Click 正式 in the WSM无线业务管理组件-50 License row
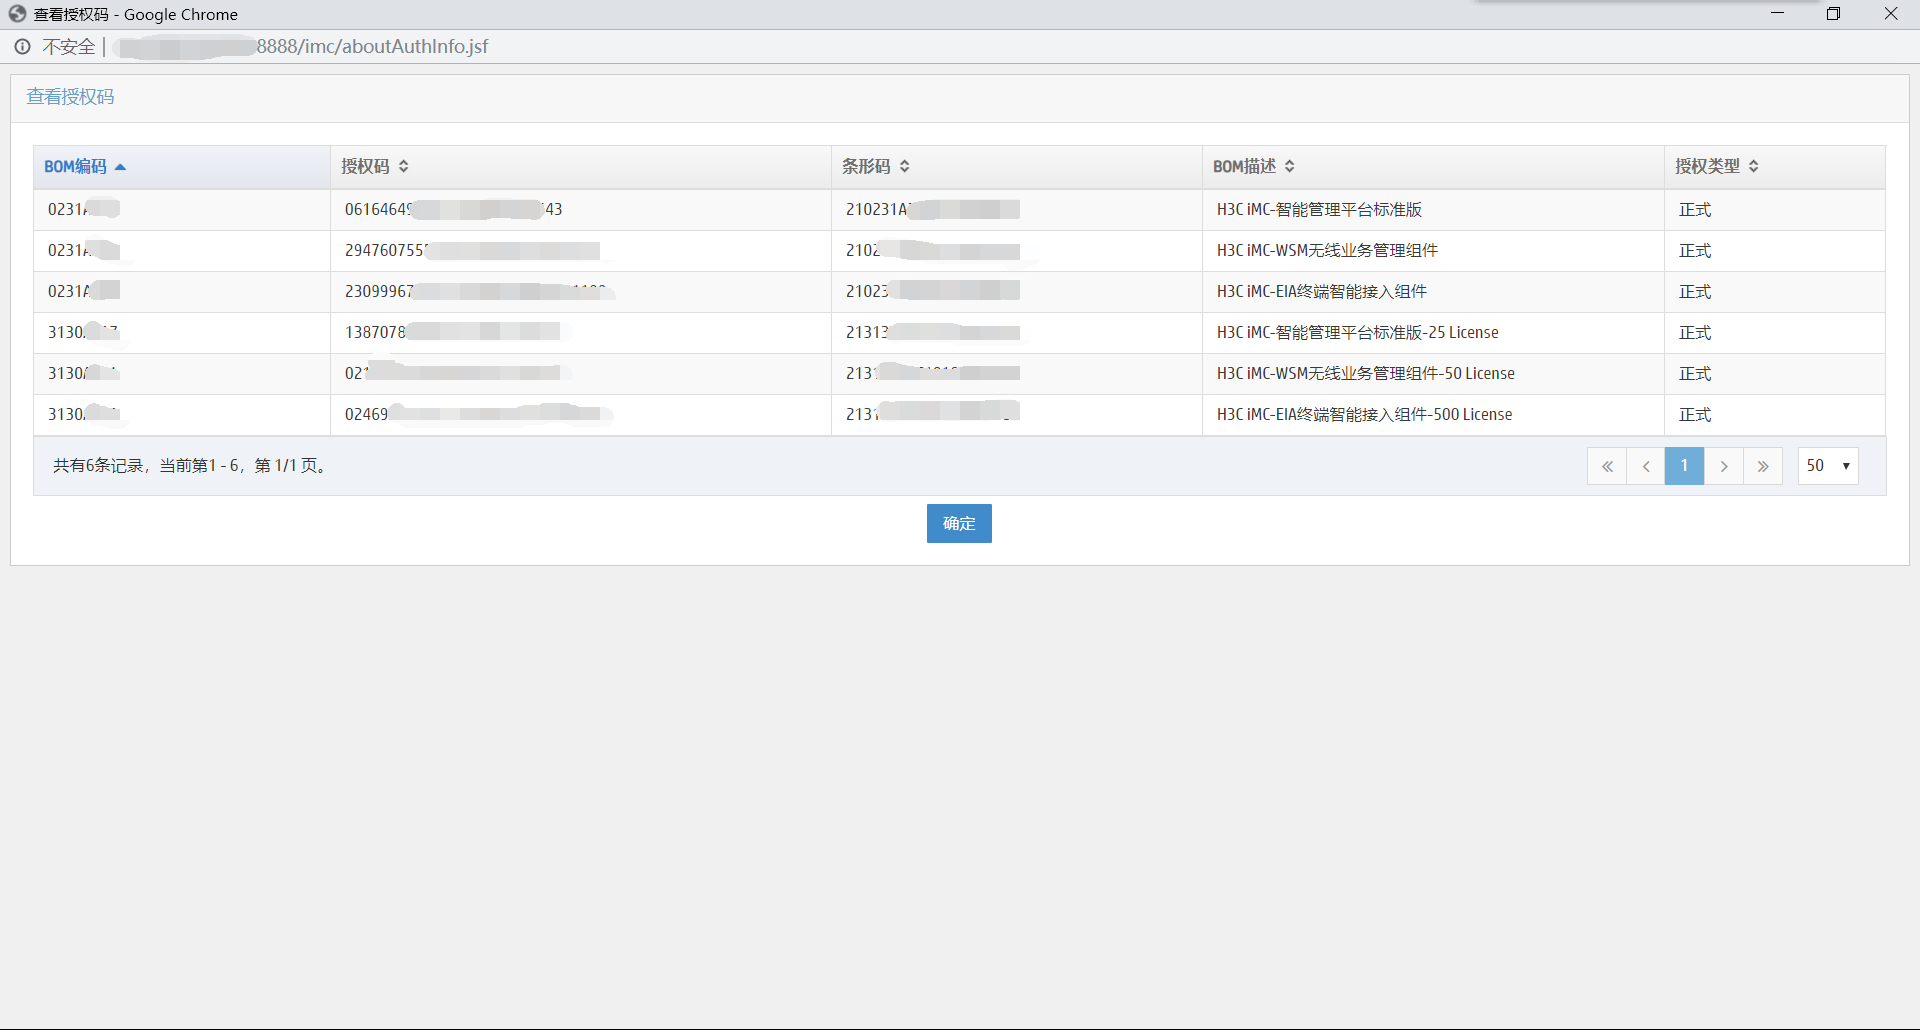The width and height of the screenshot is (1920, 1030). click(1695, 374)
